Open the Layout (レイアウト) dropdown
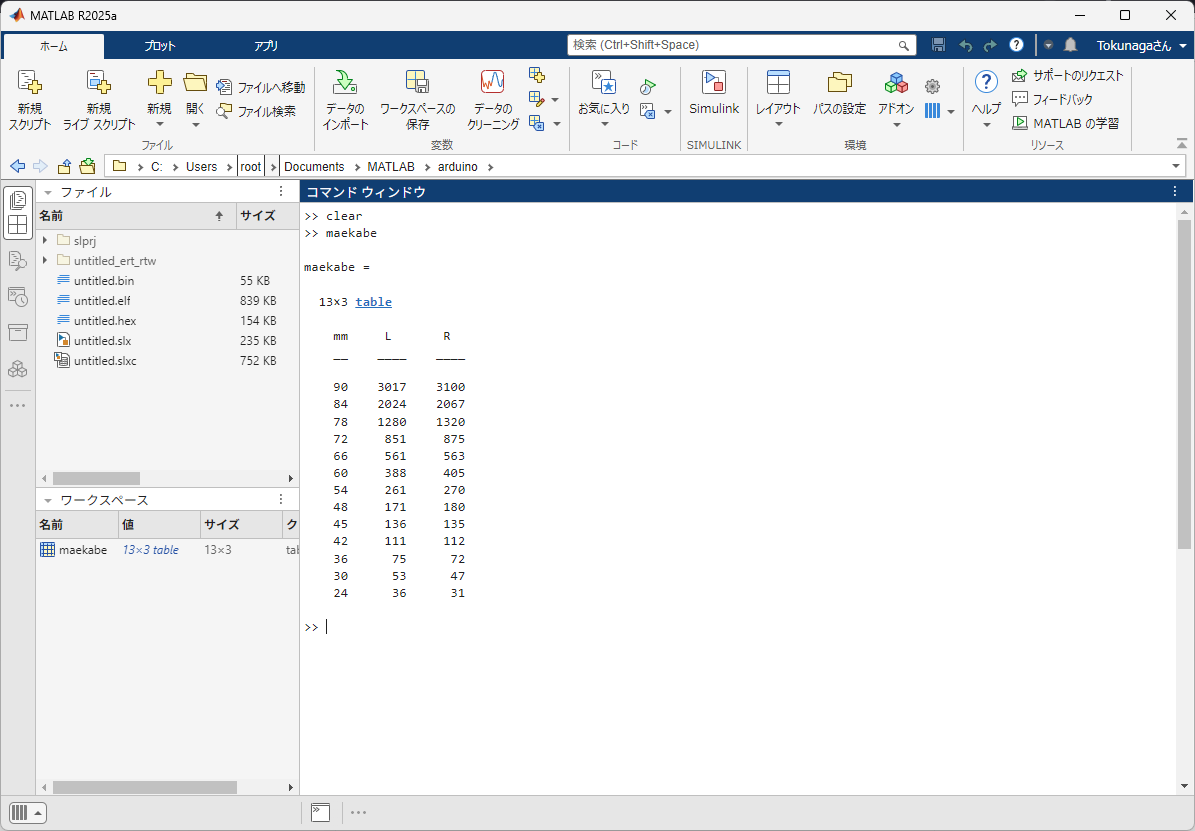Viewport: 1195px width, 831px height. coord(778,110)
